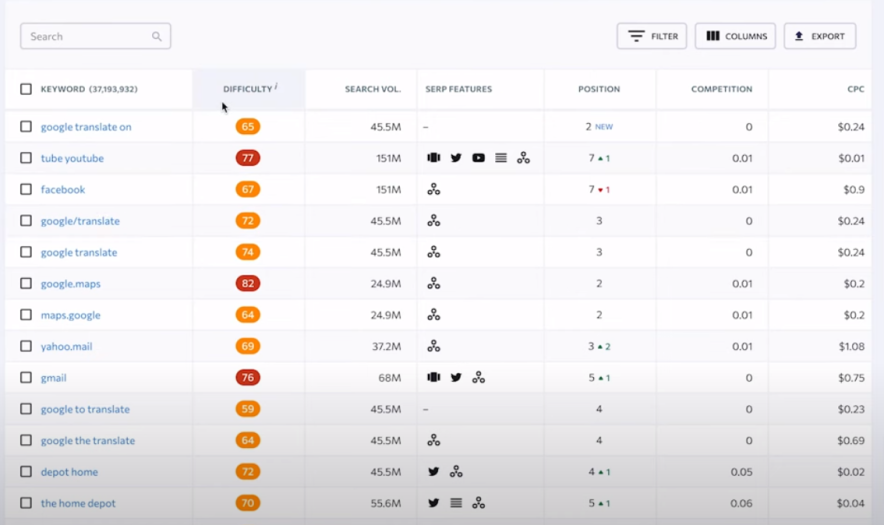Toggle the select-all keyword checkbox in header
The width and height of the screenshot is (884, 525).
tap(26, 89)
